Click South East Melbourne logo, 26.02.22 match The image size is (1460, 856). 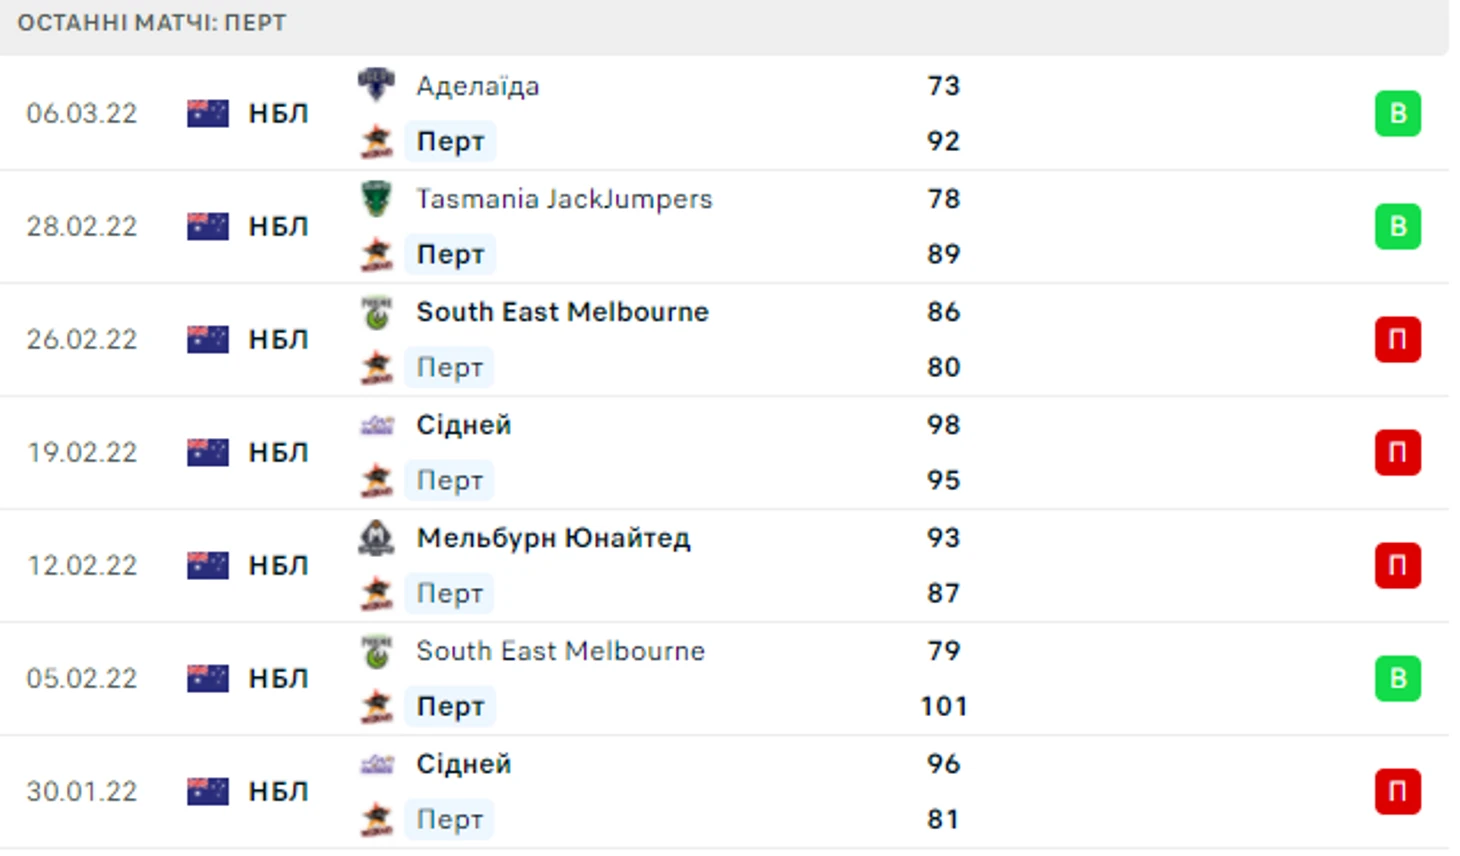point(377,312)
